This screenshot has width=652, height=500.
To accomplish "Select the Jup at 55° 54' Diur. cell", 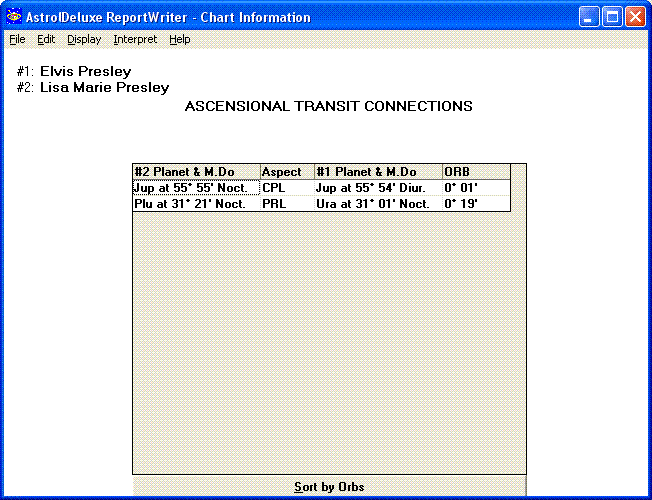I will (x=378, y=188).
